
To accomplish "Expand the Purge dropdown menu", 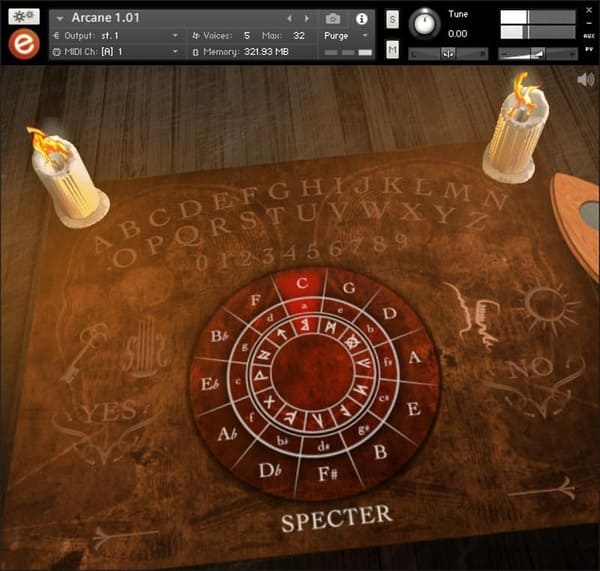I will (x=347, y=35).
